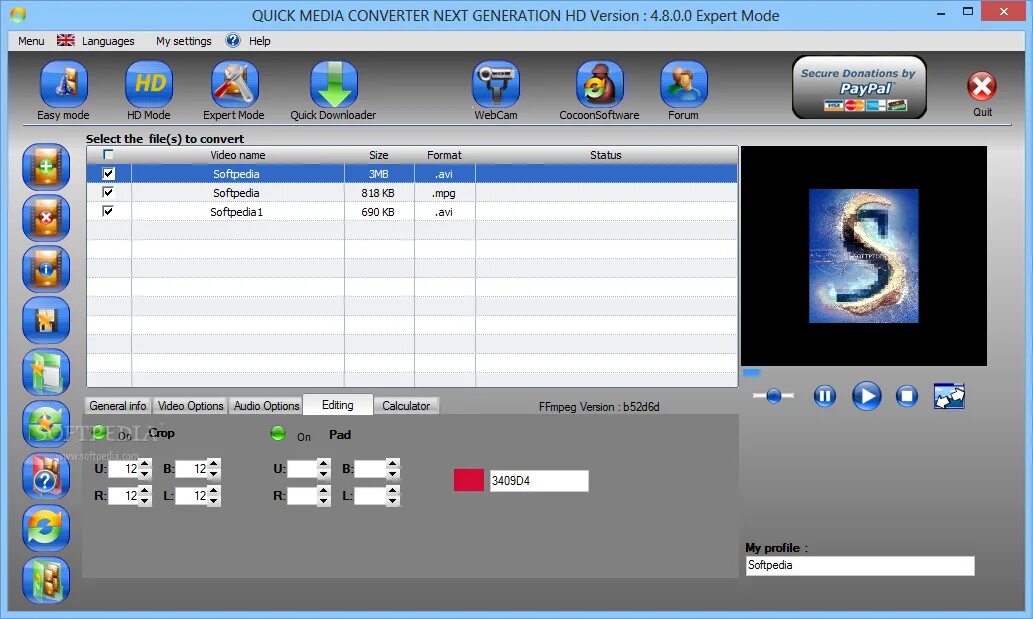Viewport: 1033px width, 619px height.
Task: Toggle the select-all header checkbox
Action: [108, 155]
